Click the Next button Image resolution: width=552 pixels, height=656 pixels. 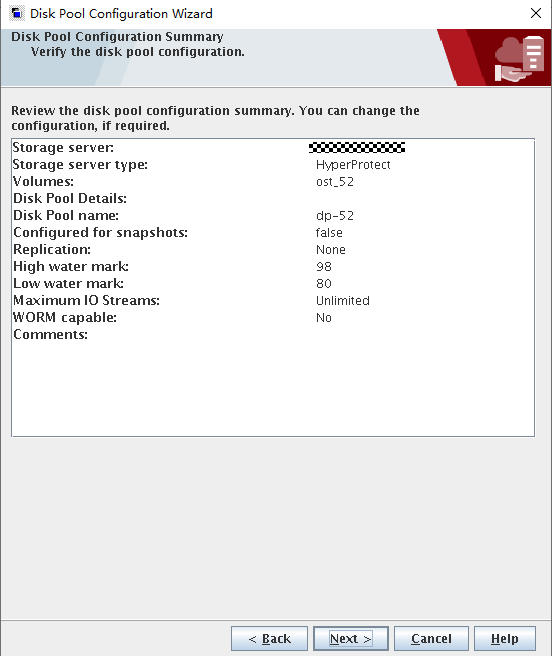(x=351, y=638)
